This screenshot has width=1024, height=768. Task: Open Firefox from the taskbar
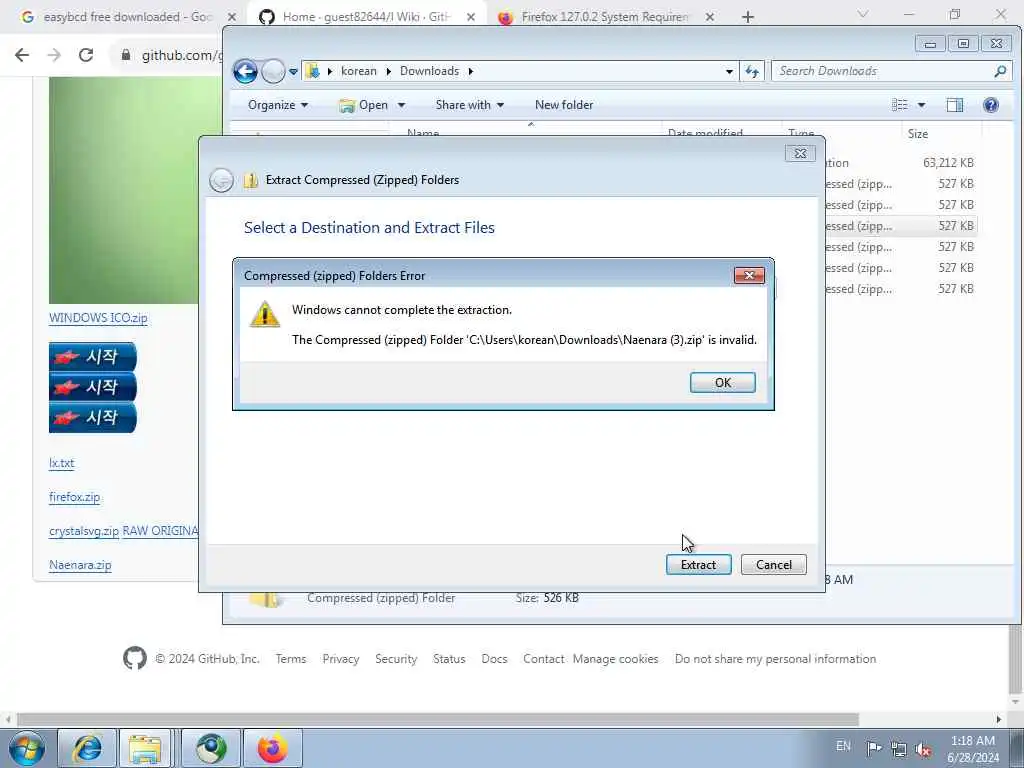coord(272,748)
